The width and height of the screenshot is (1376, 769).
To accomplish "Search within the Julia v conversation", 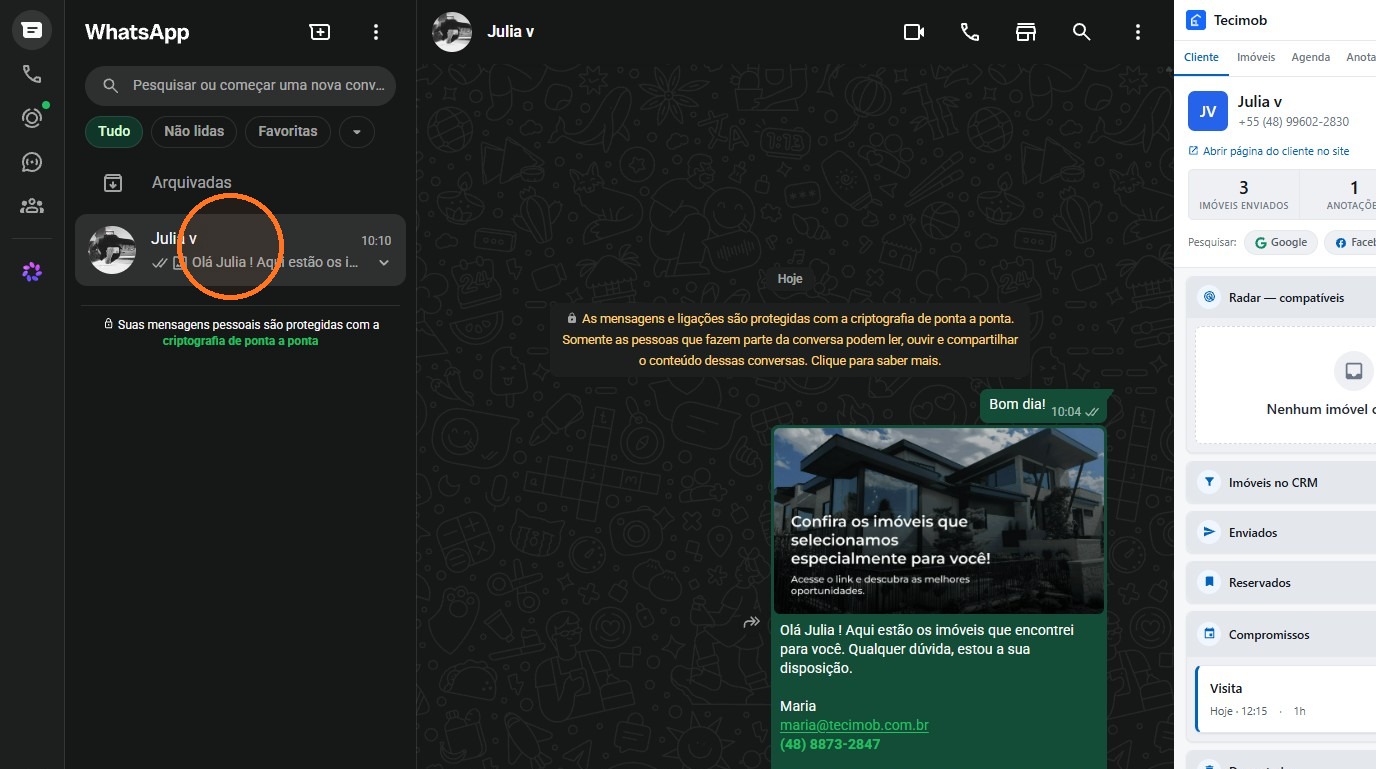I will click(1081, 32).
